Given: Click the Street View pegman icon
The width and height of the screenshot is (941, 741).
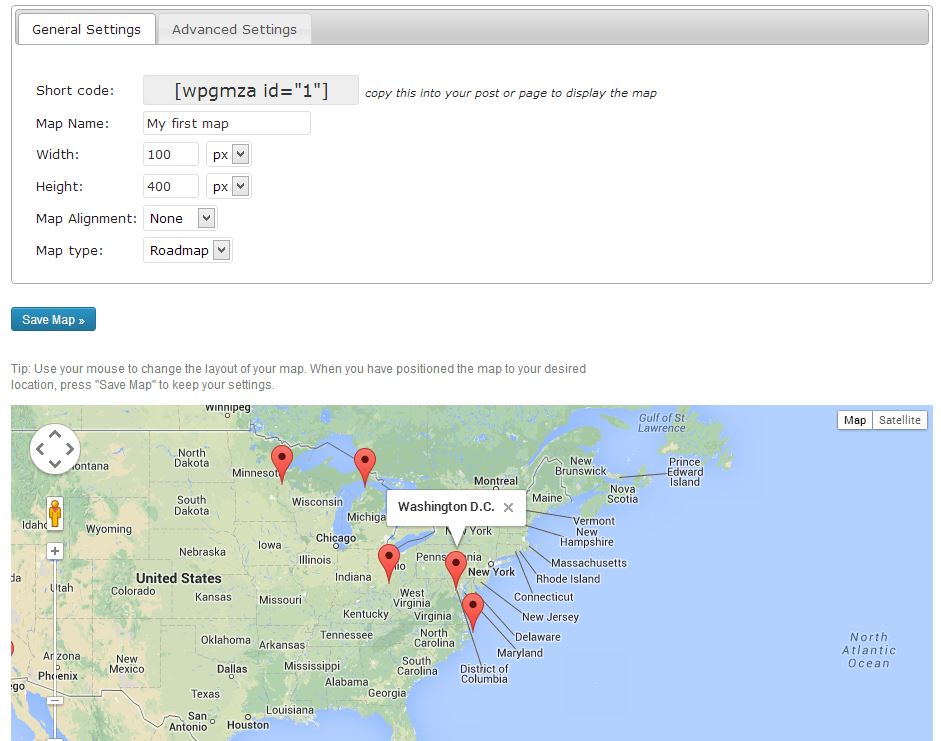Looking at the screenshot, I should click(55, 512).
